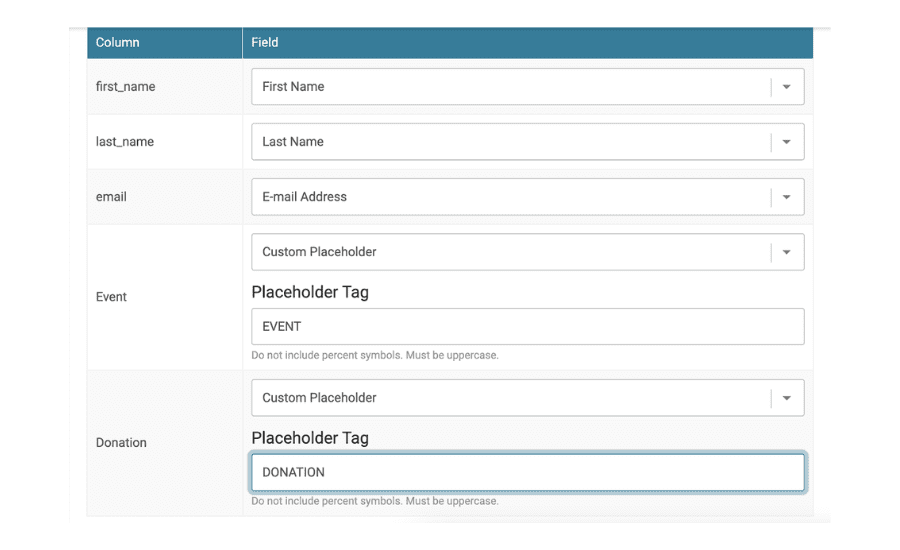
Task: Open the First Name field dropdown
Action: 527,87
